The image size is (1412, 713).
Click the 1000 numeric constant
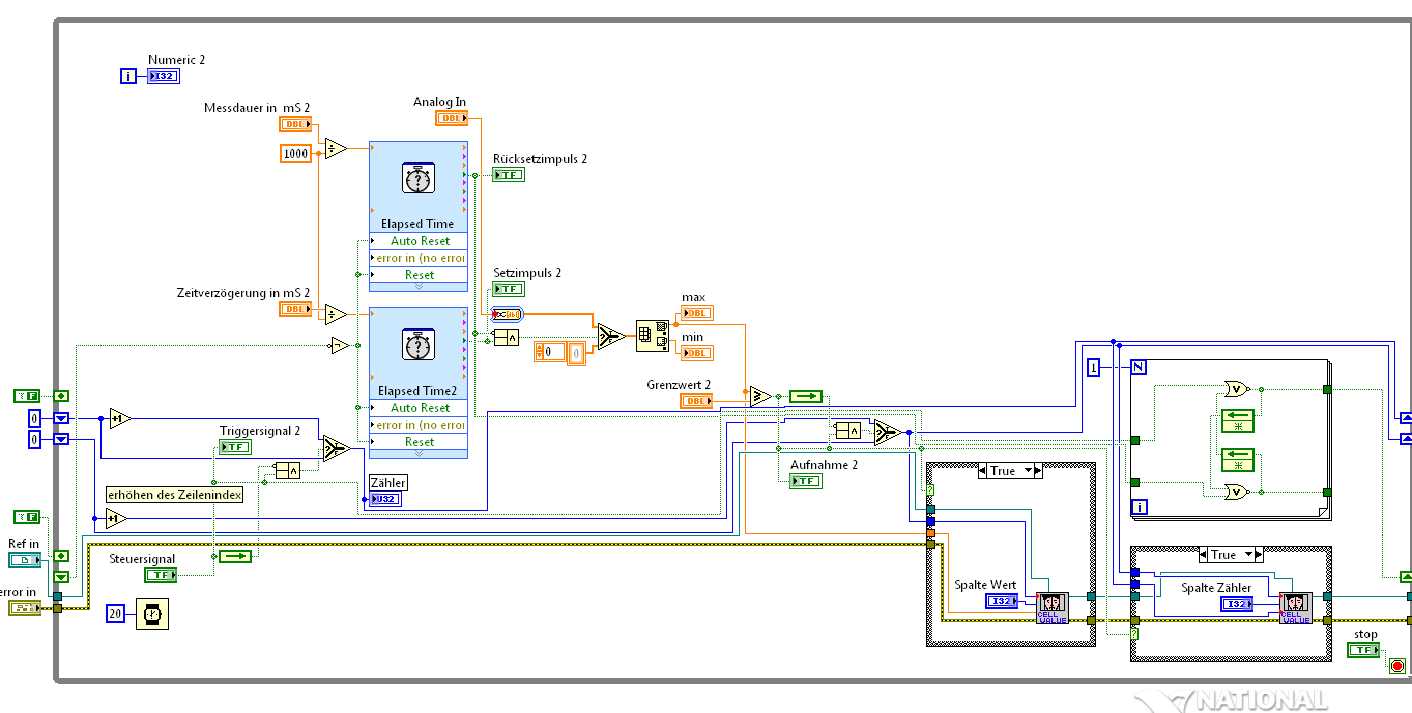point(296,153)
